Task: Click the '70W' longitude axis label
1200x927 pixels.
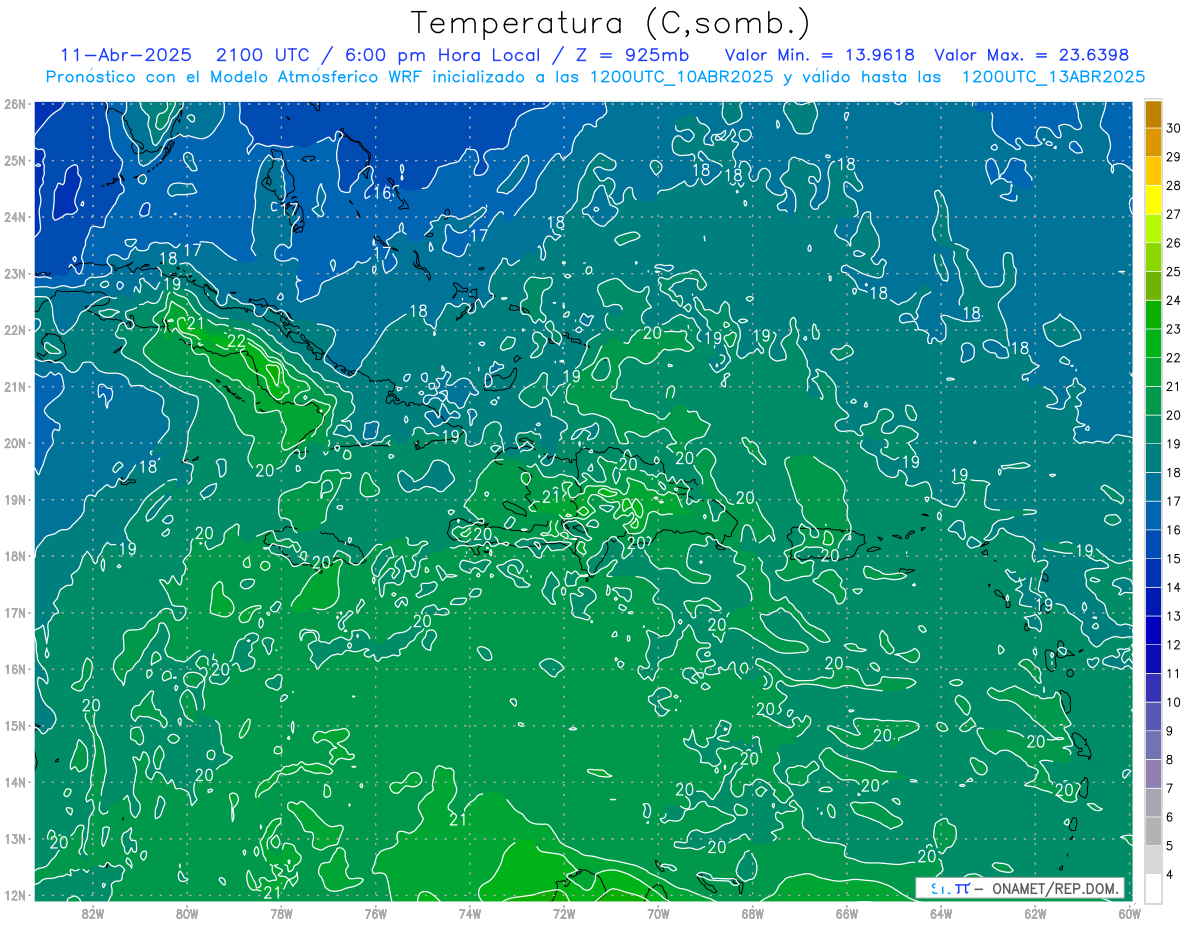Action: pos(658,913)
